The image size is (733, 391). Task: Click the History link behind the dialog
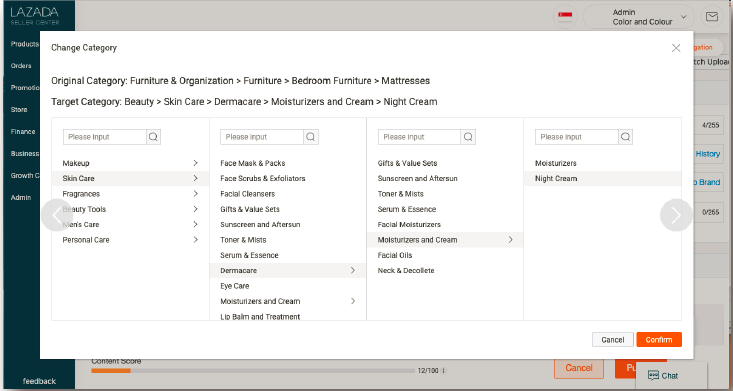click(x=708, y=154)
